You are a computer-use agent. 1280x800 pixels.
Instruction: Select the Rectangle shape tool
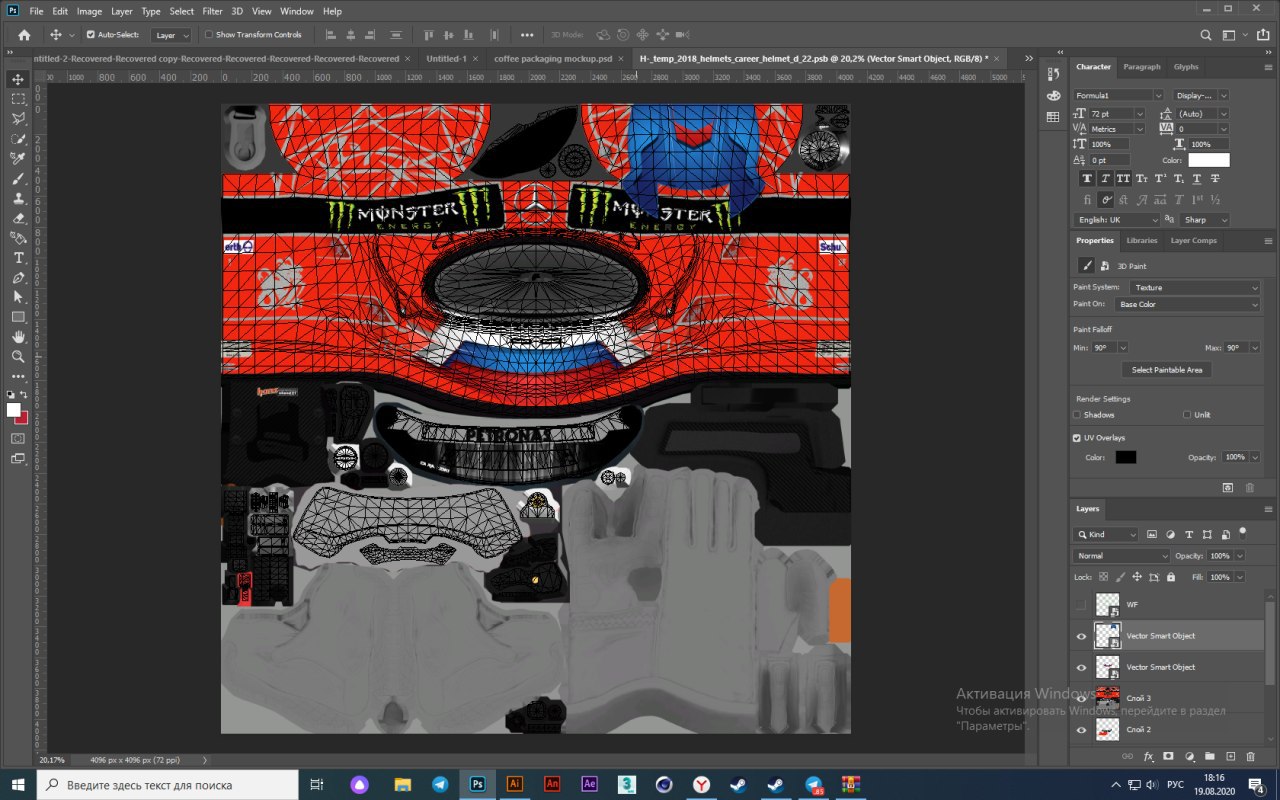18,316
